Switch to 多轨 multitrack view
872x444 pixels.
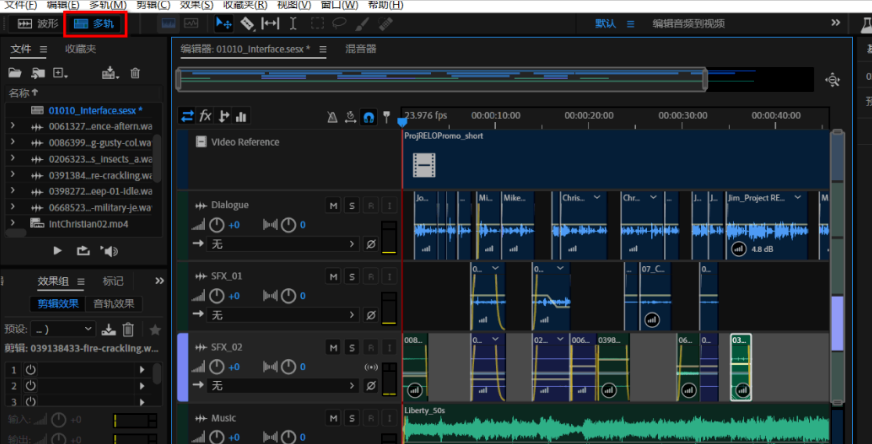pos(94,23)
